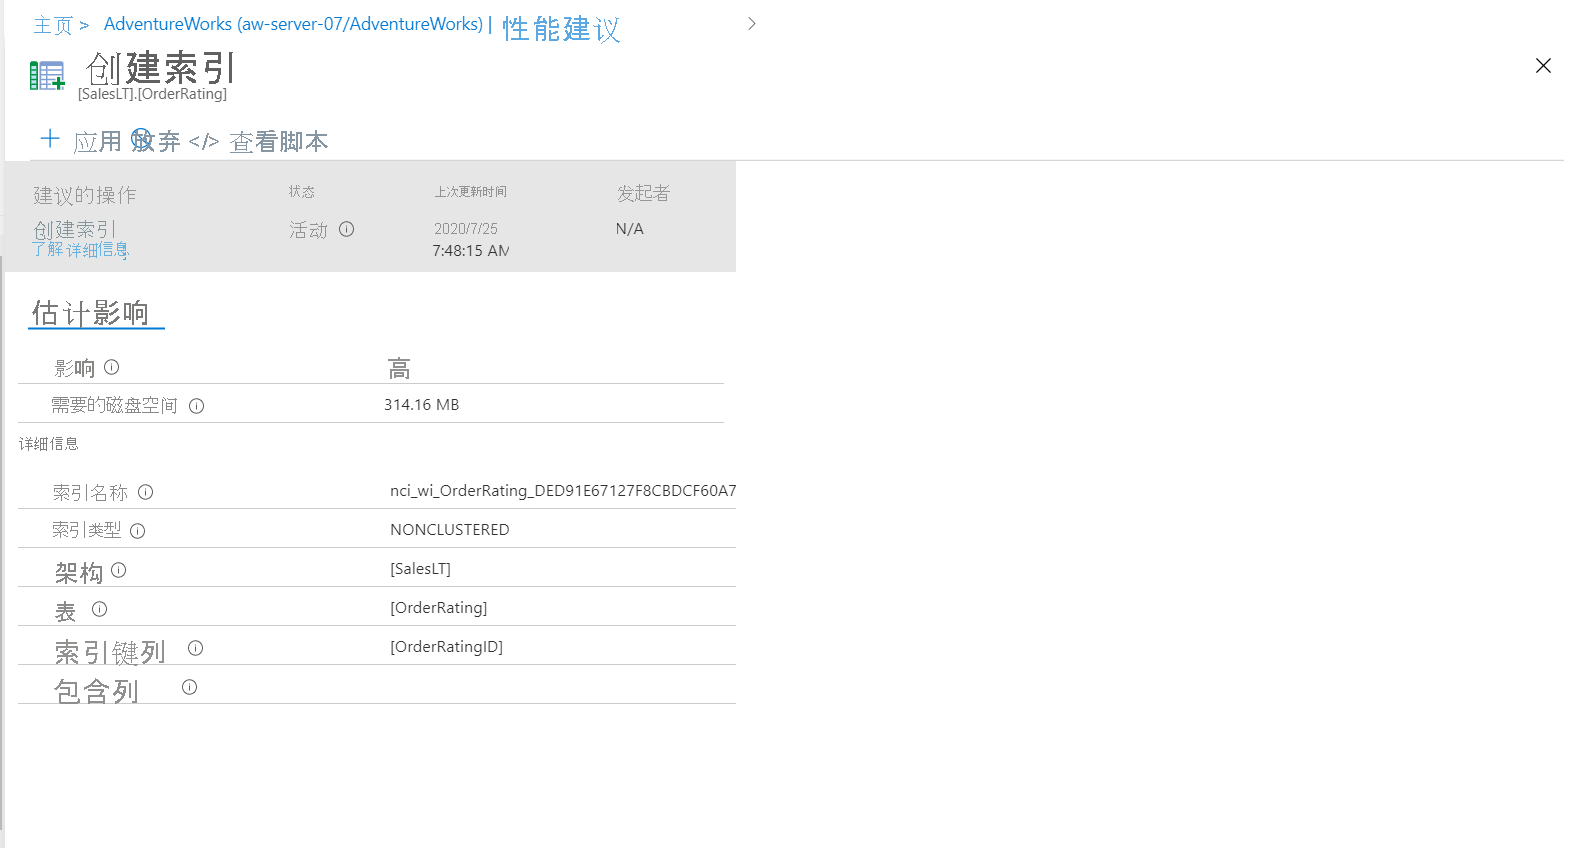This screenshot has width=1581, height=848.
Task: Discard the recommendation with 放弃
Action: [x=157, y=141]
